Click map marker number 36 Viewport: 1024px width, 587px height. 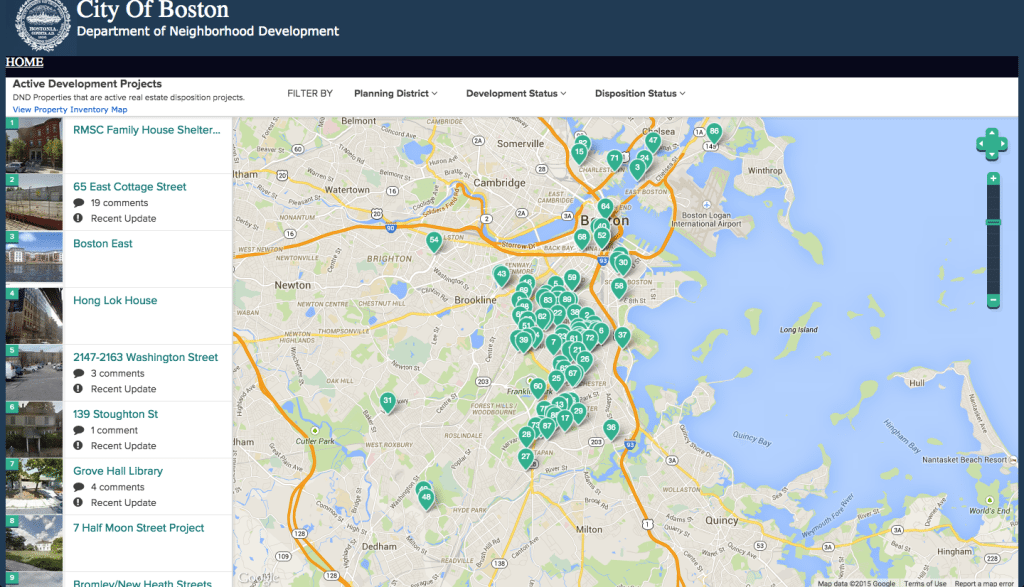pyautogui.click(x=611, y=428)
